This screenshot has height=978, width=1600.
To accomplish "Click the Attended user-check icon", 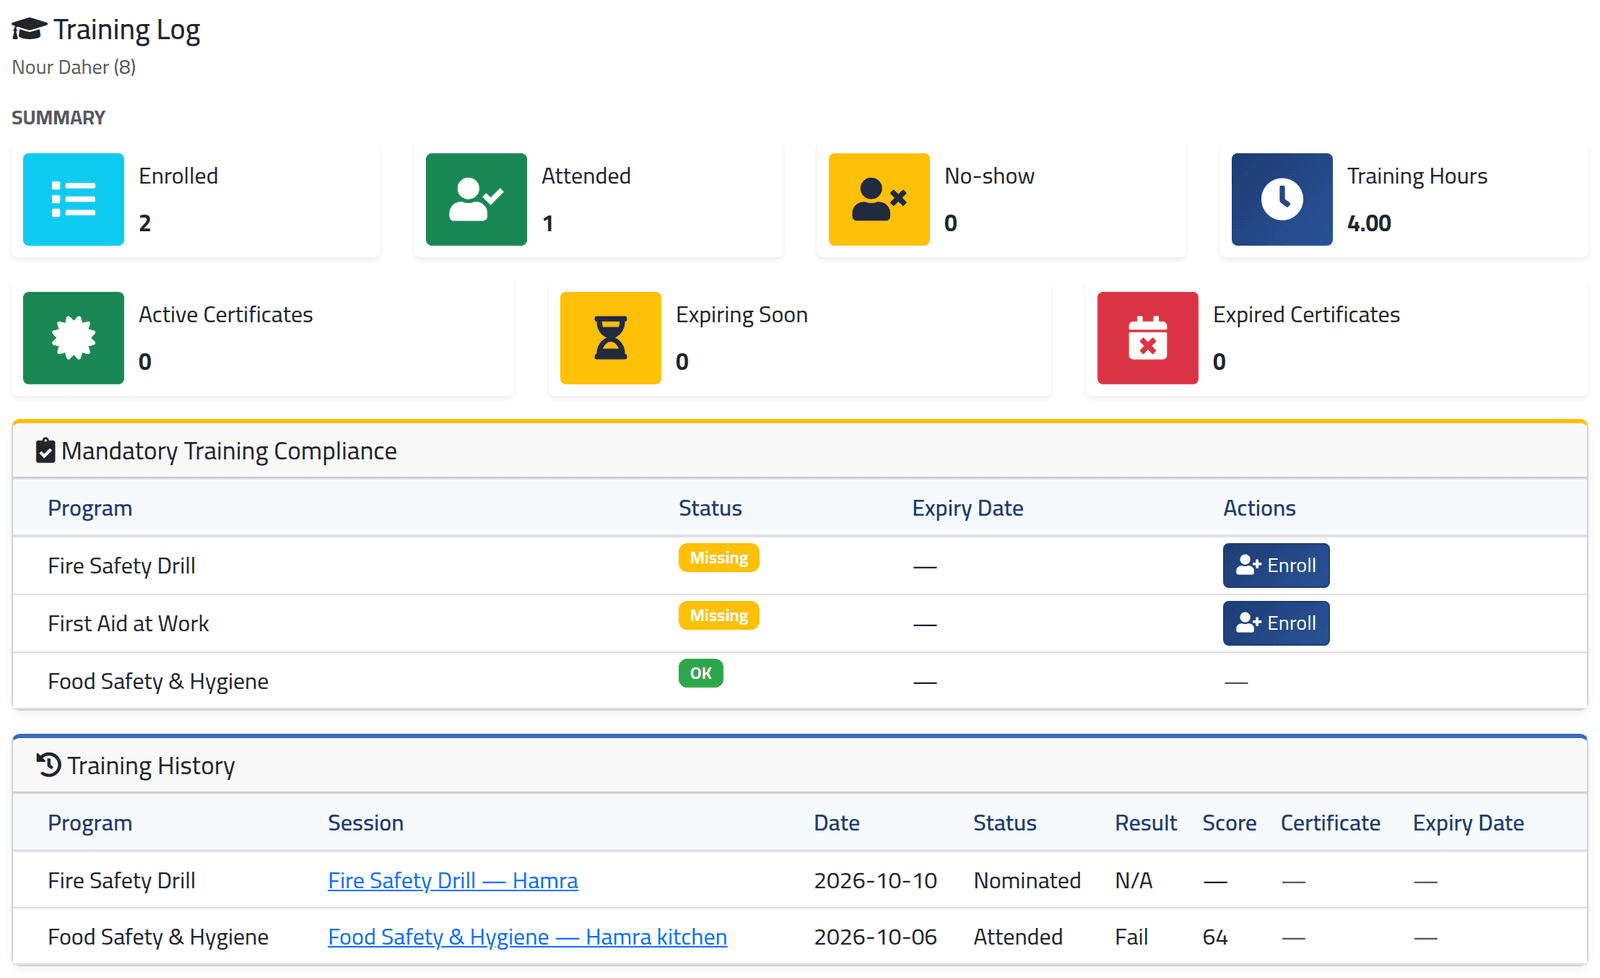I will tap(476, 199).
